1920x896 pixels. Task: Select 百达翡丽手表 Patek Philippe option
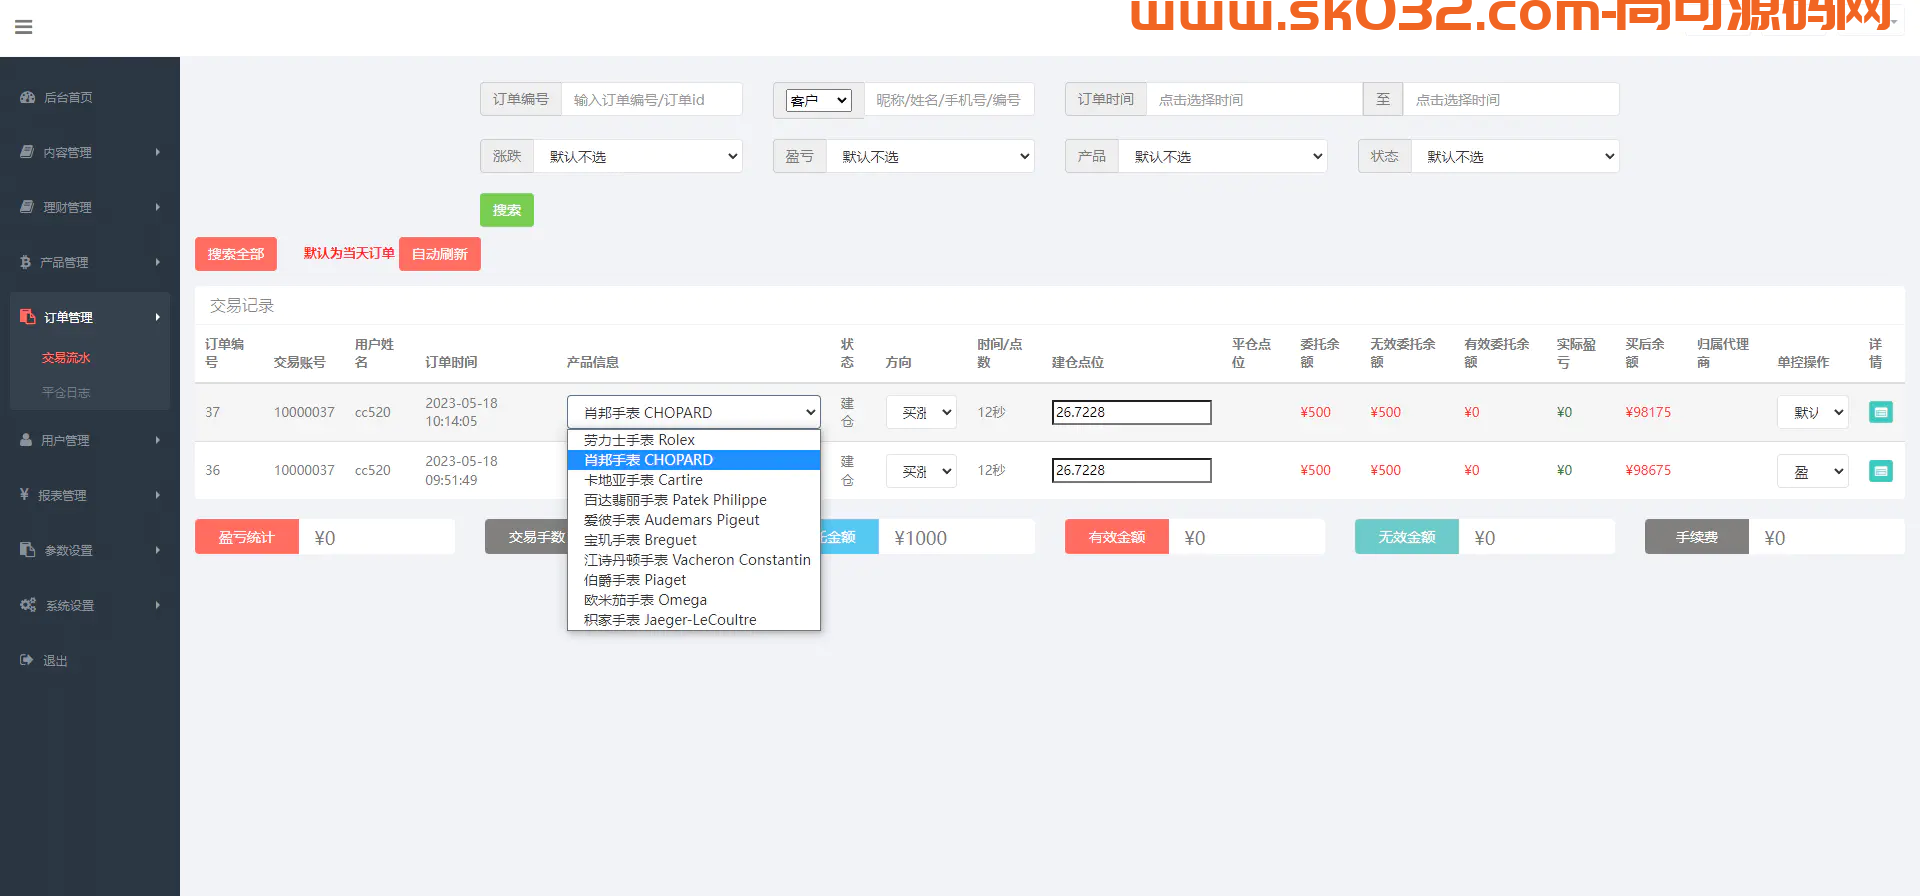pyautogui.click(x=694, y=500)
